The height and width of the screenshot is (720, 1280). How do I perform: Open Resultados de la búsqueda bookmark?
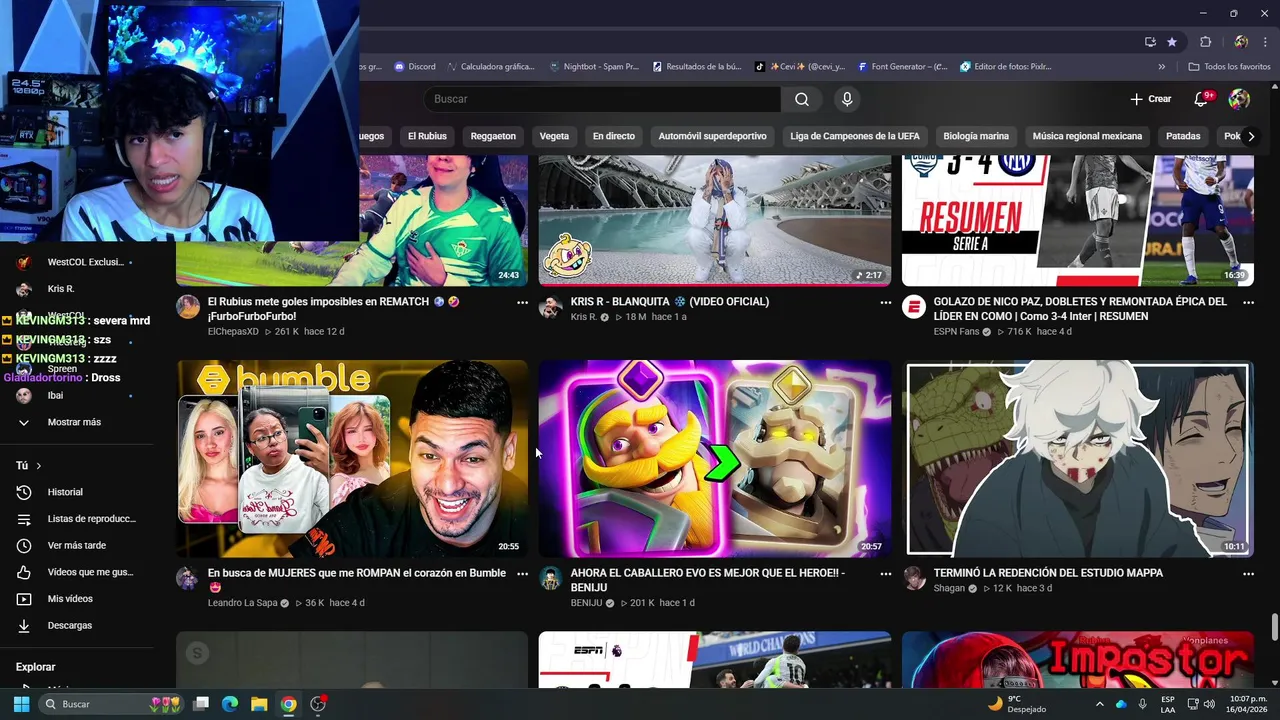tap(697, 67)
